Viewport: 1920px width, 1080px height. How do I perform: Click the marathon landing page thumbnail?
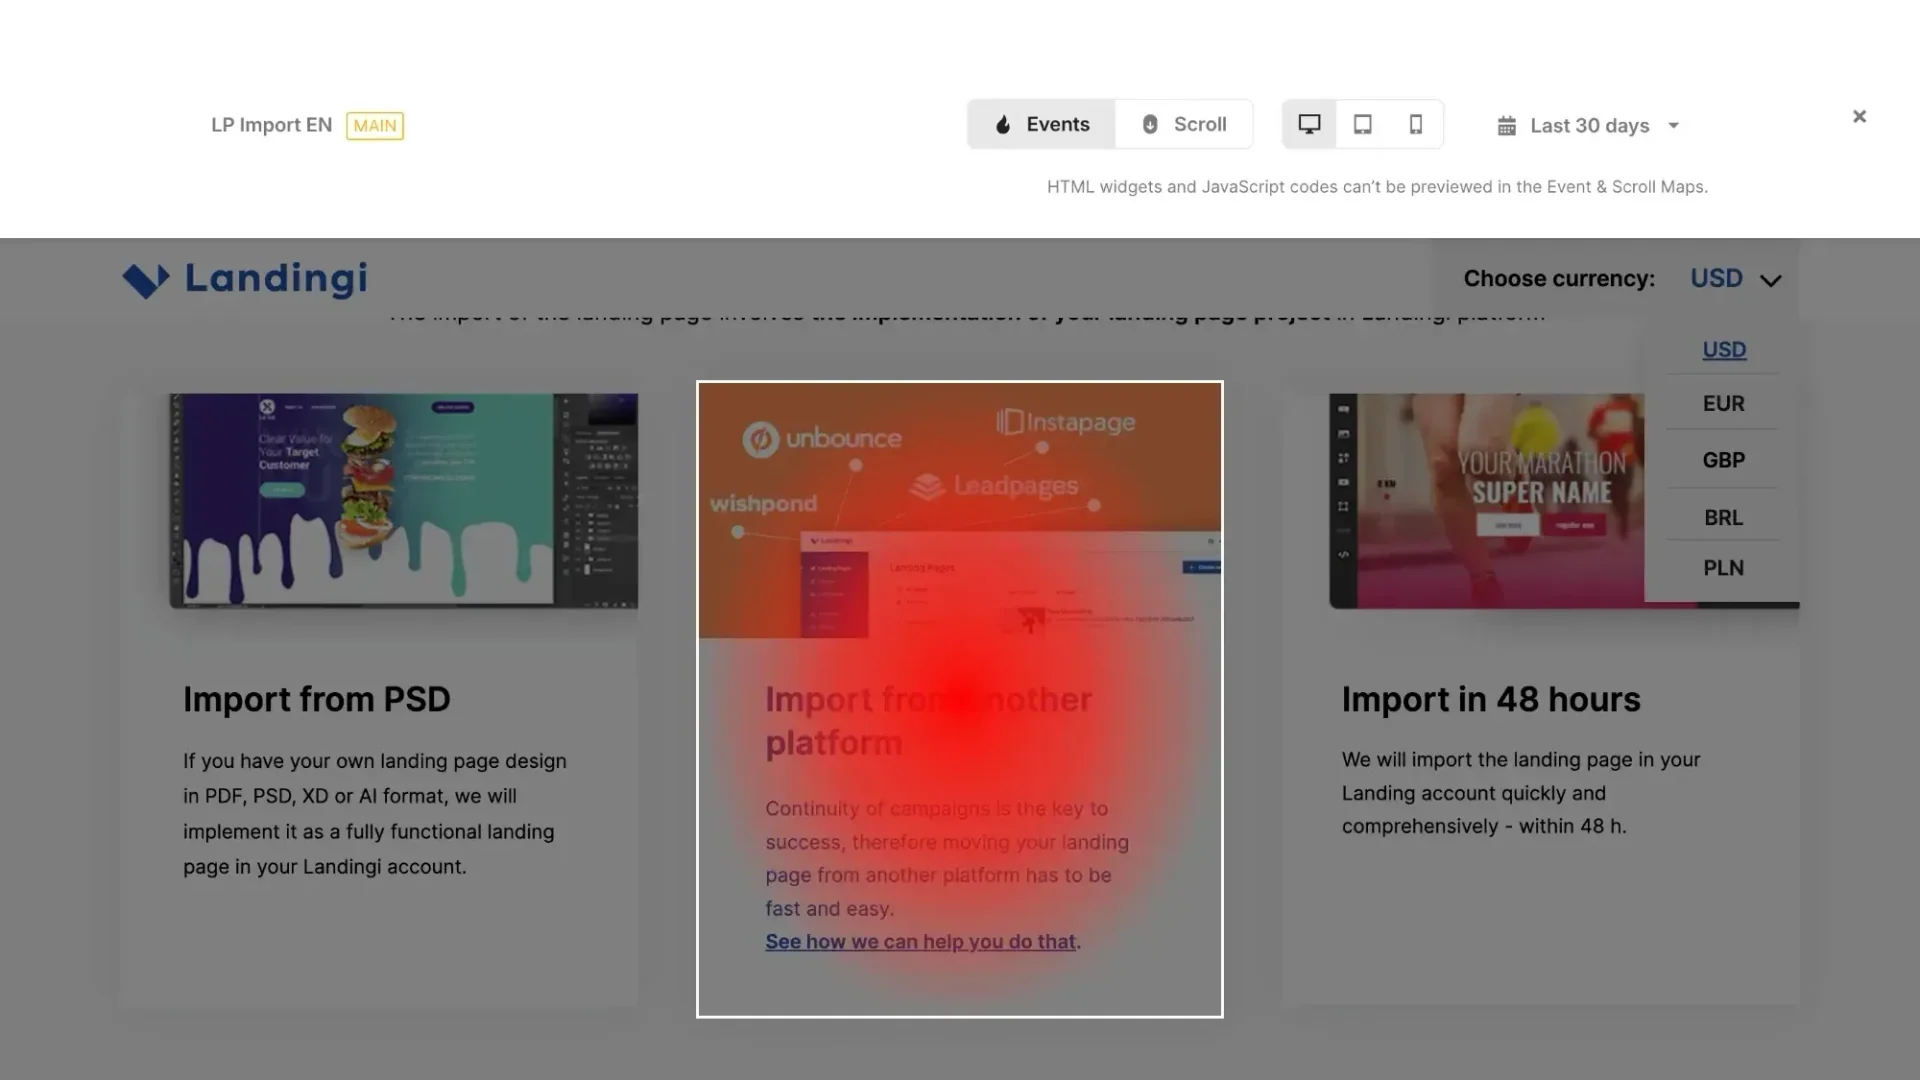(1487, 500)
